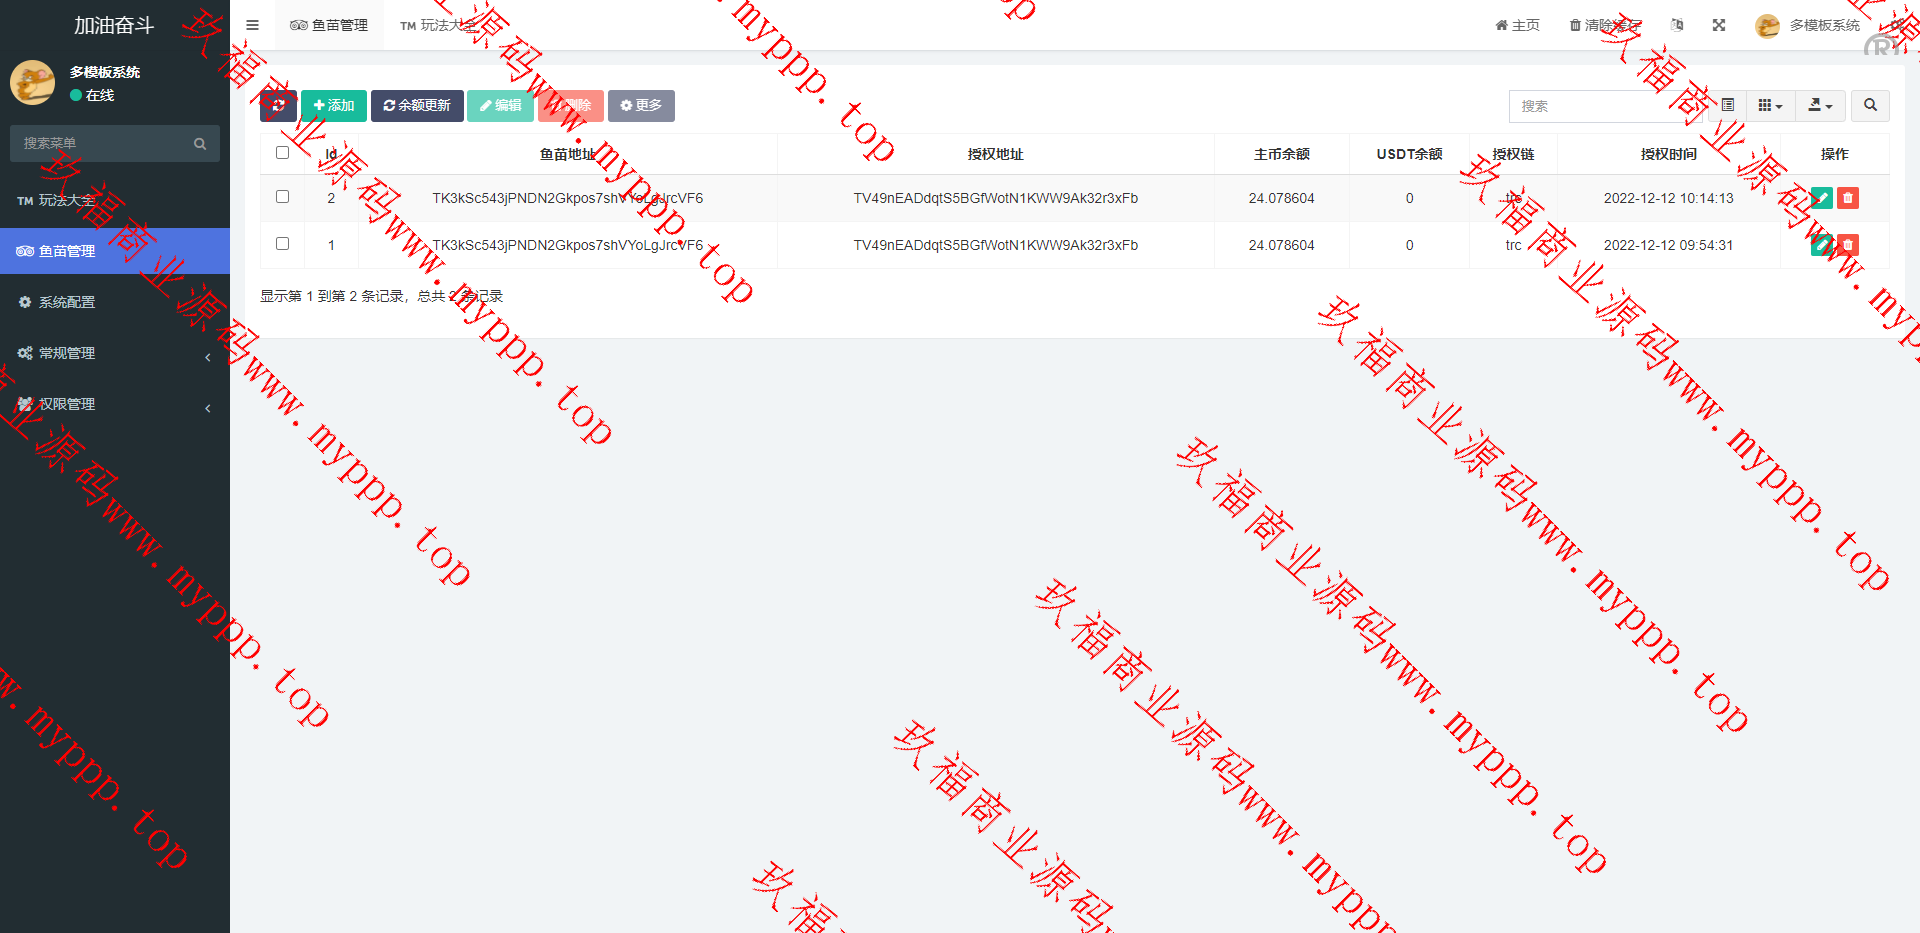The height and width of the screenshot is (933, 1920).
Task: Click the green 添加 button
Action: [x=334, y=106]
